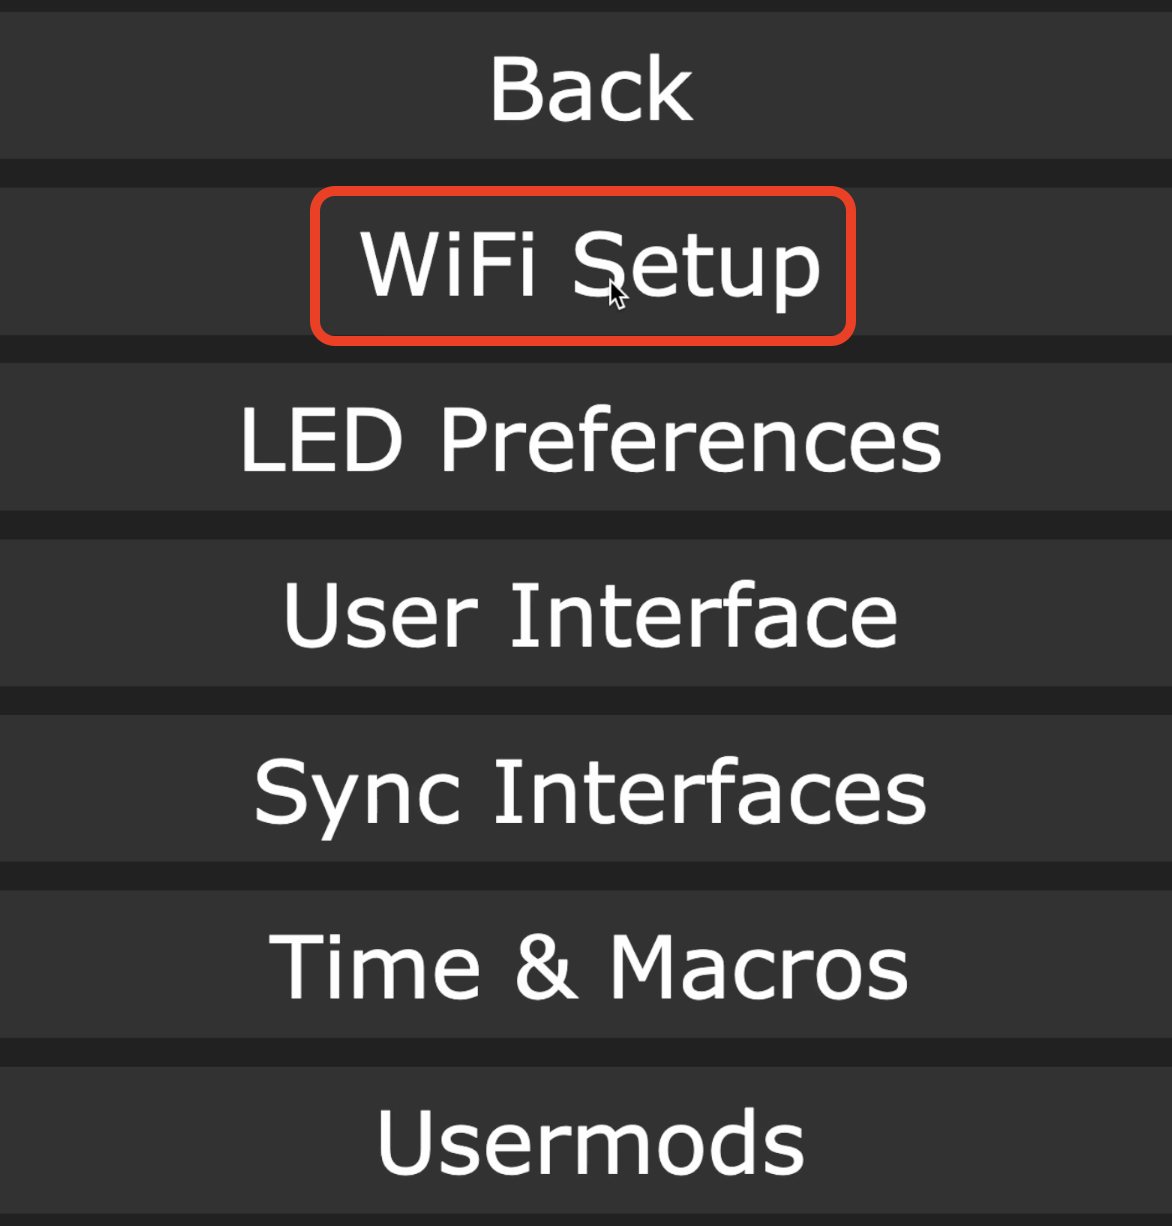Screen dimensions: 1172x1226
Task: Click the Back button
Action: 590,88
